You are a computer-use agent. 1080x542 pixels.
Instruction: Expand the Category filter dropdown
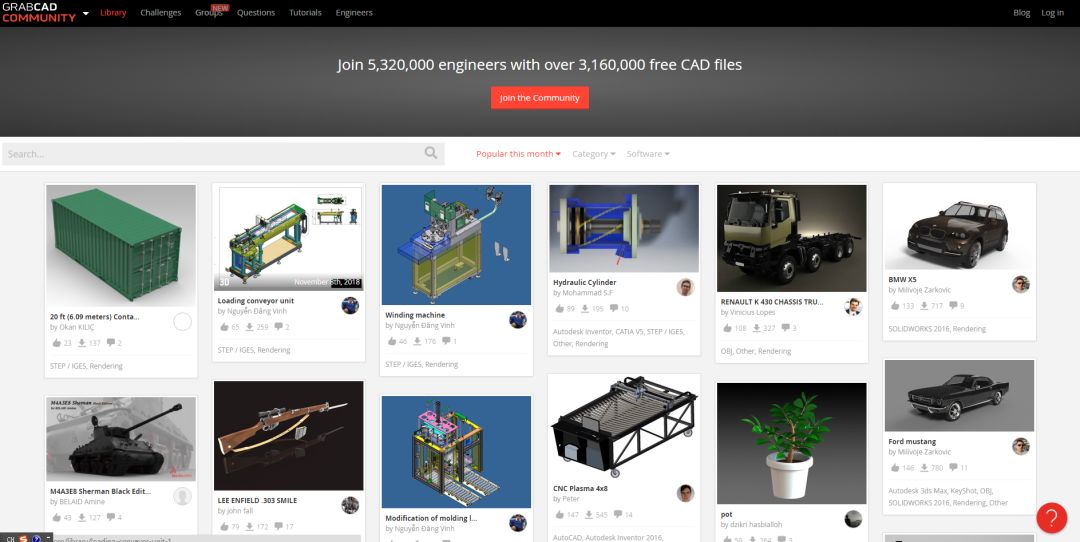pos(594,154)
